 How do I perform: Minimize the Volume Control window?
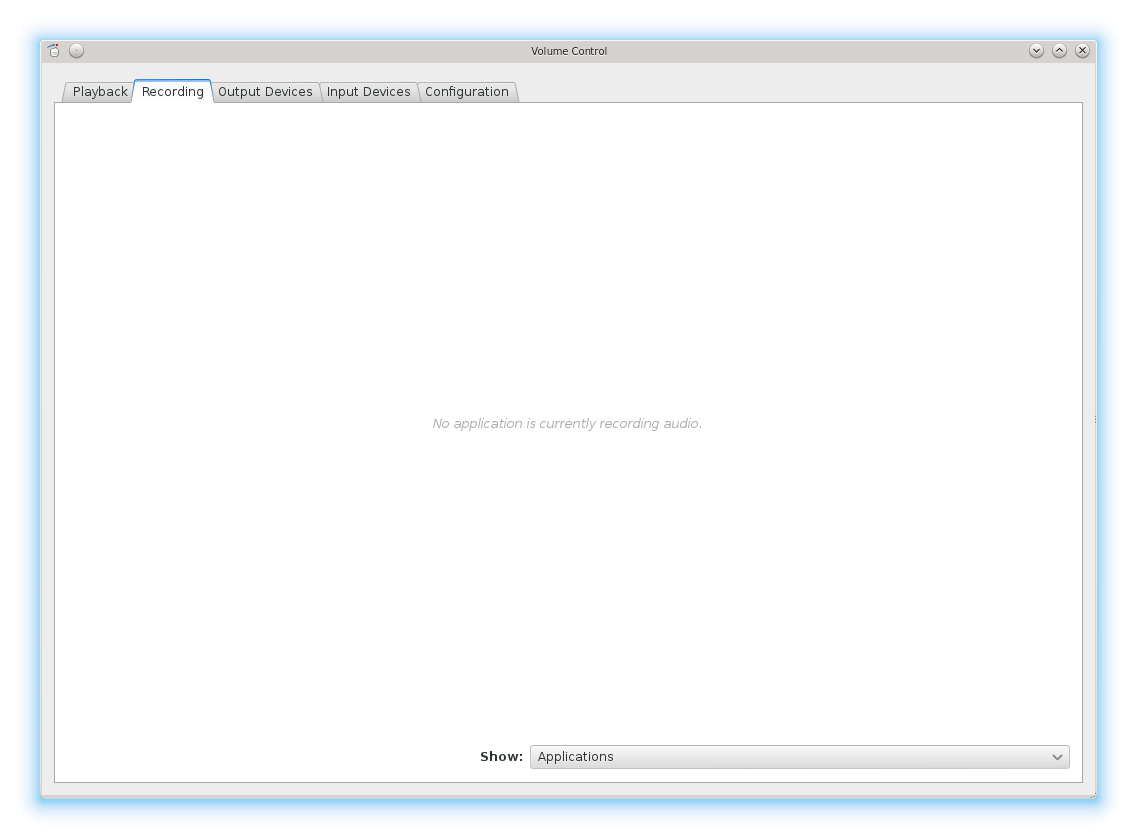point(1036,51)
